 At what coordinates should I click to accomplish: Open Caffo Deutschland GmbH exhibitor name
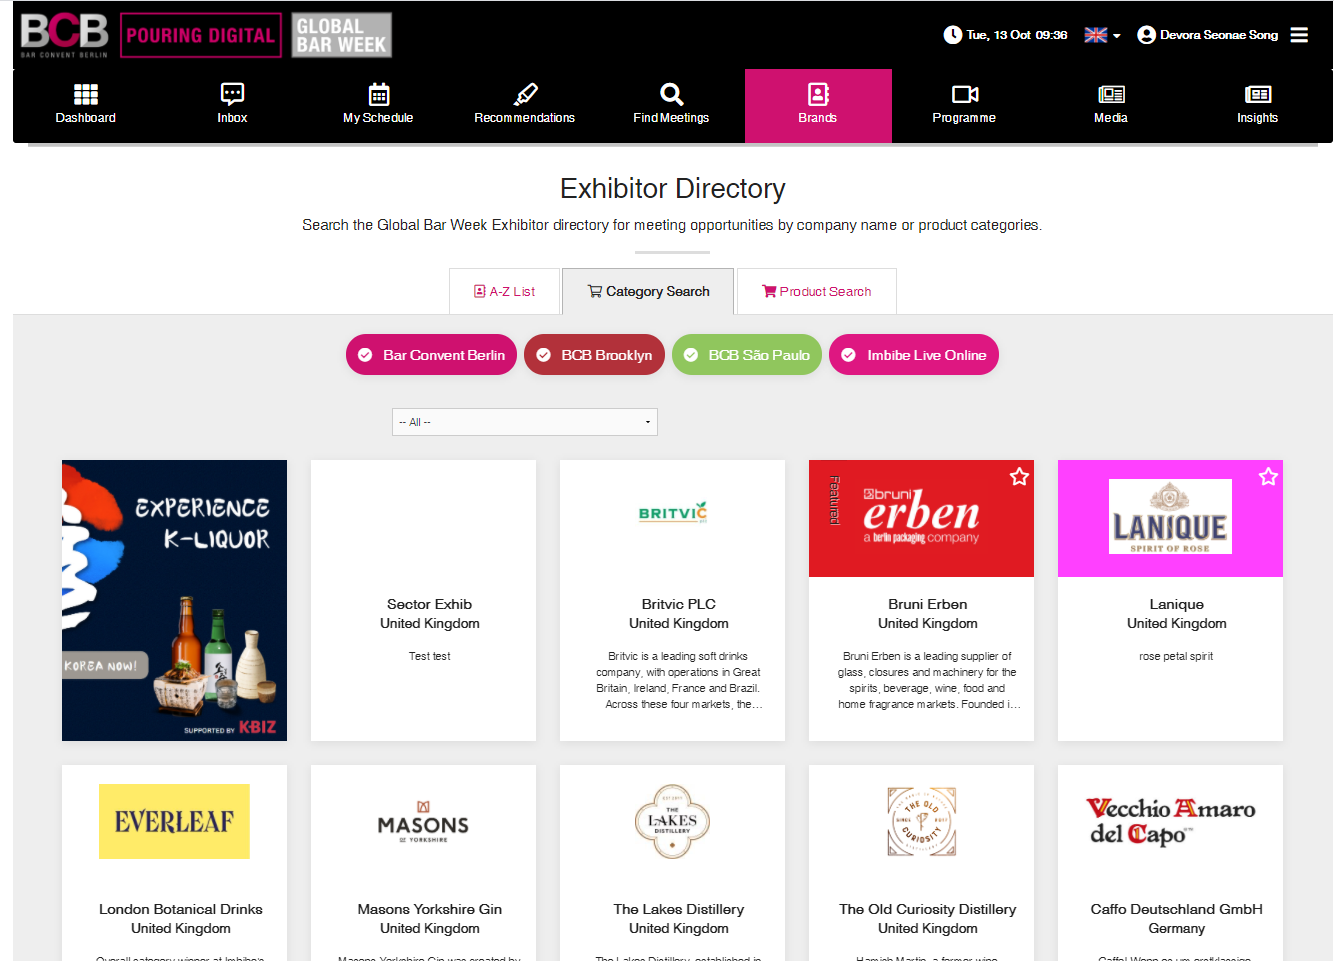point(1177,909)
